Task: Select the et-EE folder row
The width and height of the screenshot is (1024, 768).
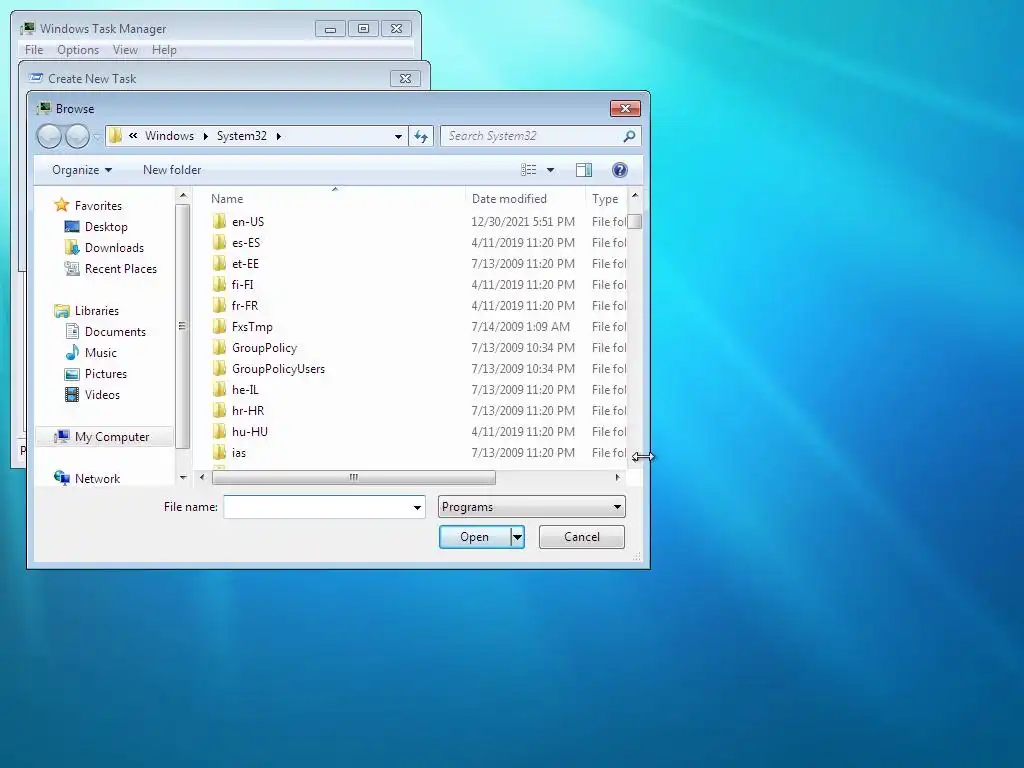Action: click(x=418, y=264)
